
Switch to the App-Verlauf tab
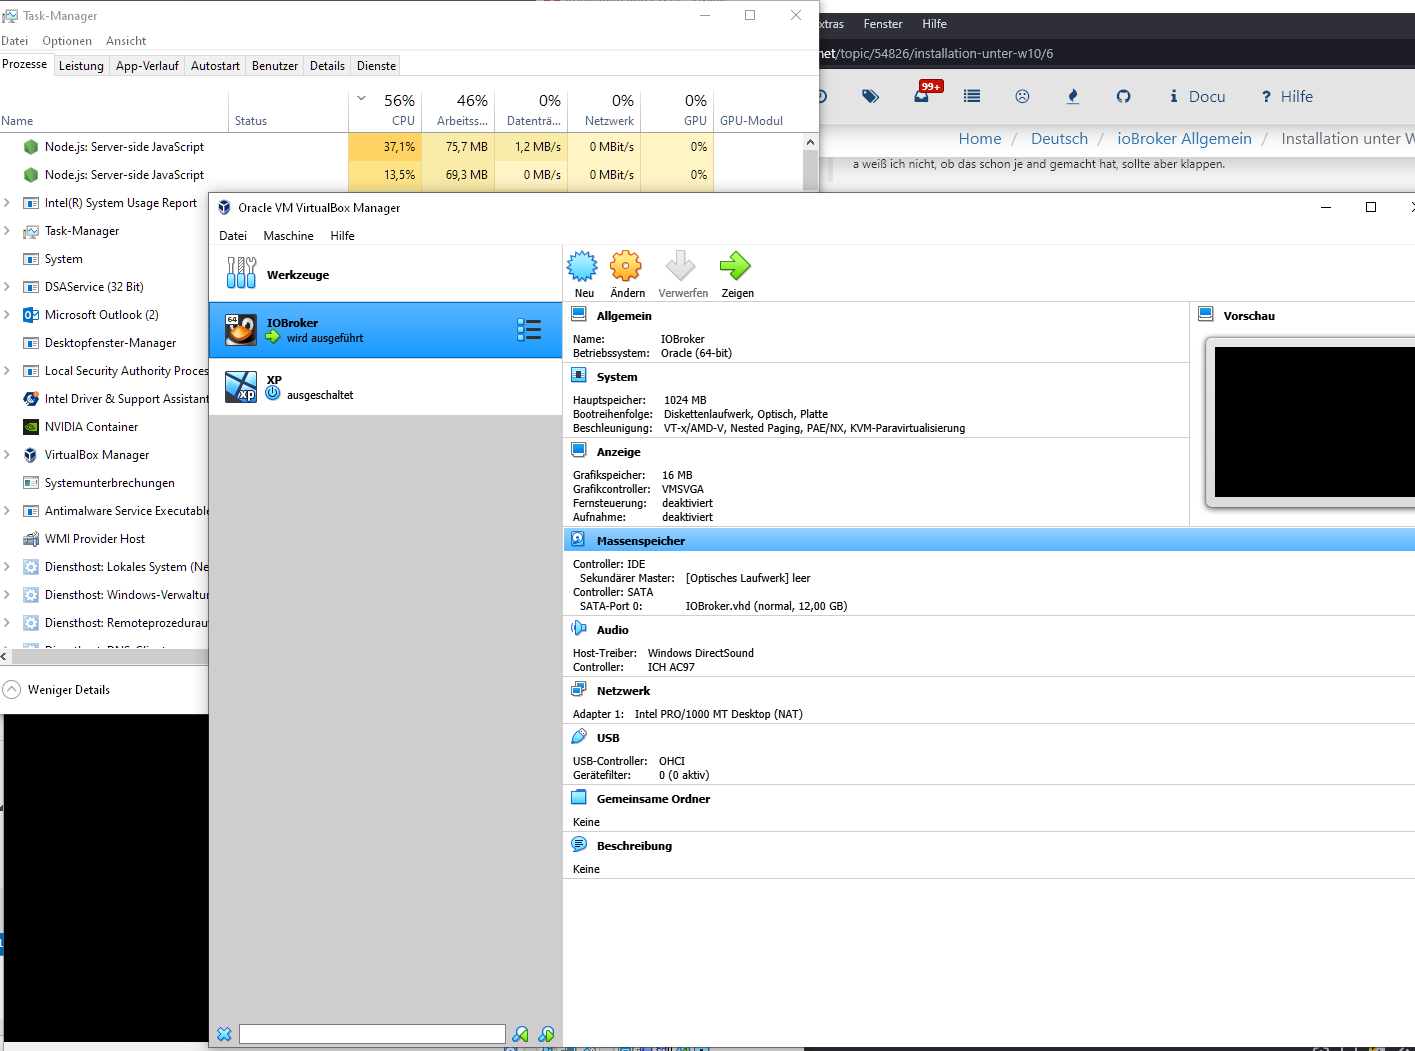(147, 66)
